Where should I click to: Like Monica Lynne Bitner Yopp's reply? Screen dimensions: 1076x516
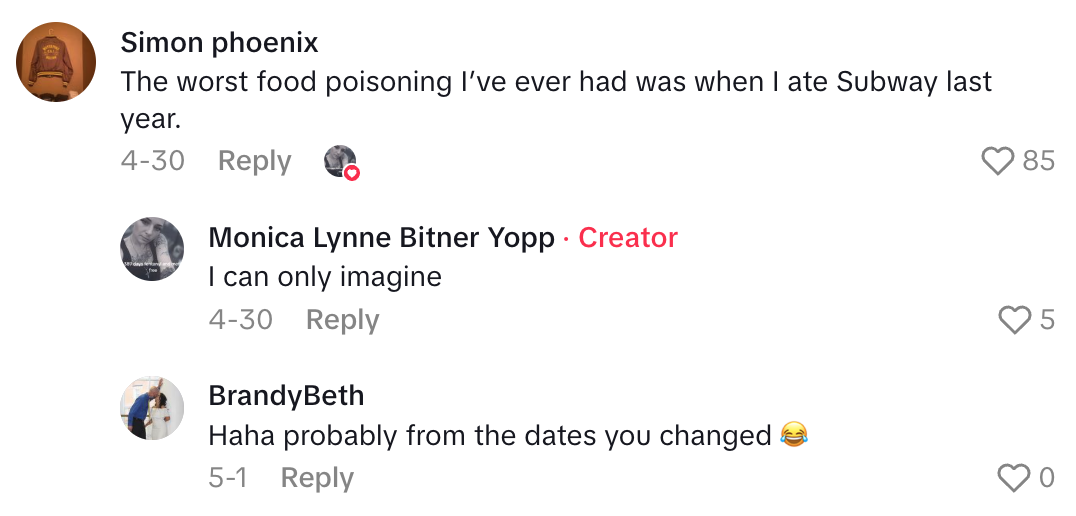[x=1014, y=320]
